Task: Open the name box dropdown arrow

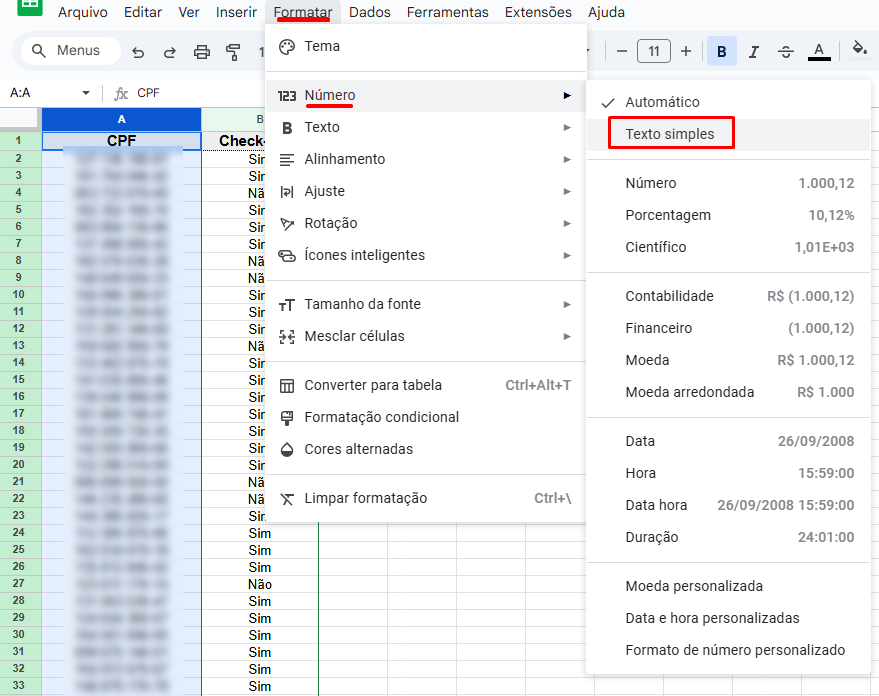Action: [x=86, y=93]
